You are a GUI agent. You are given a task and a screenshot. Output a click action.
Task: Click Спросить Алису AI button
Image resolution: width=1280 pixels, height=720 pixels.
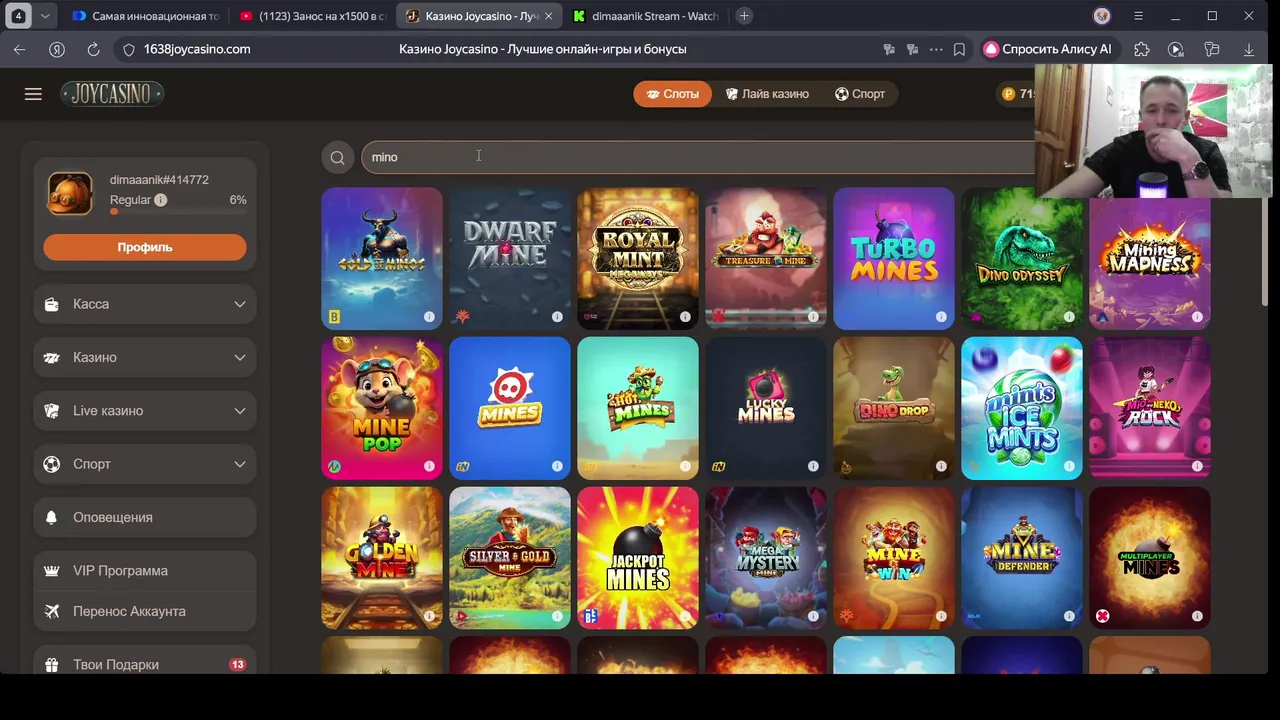[1048, 49]
